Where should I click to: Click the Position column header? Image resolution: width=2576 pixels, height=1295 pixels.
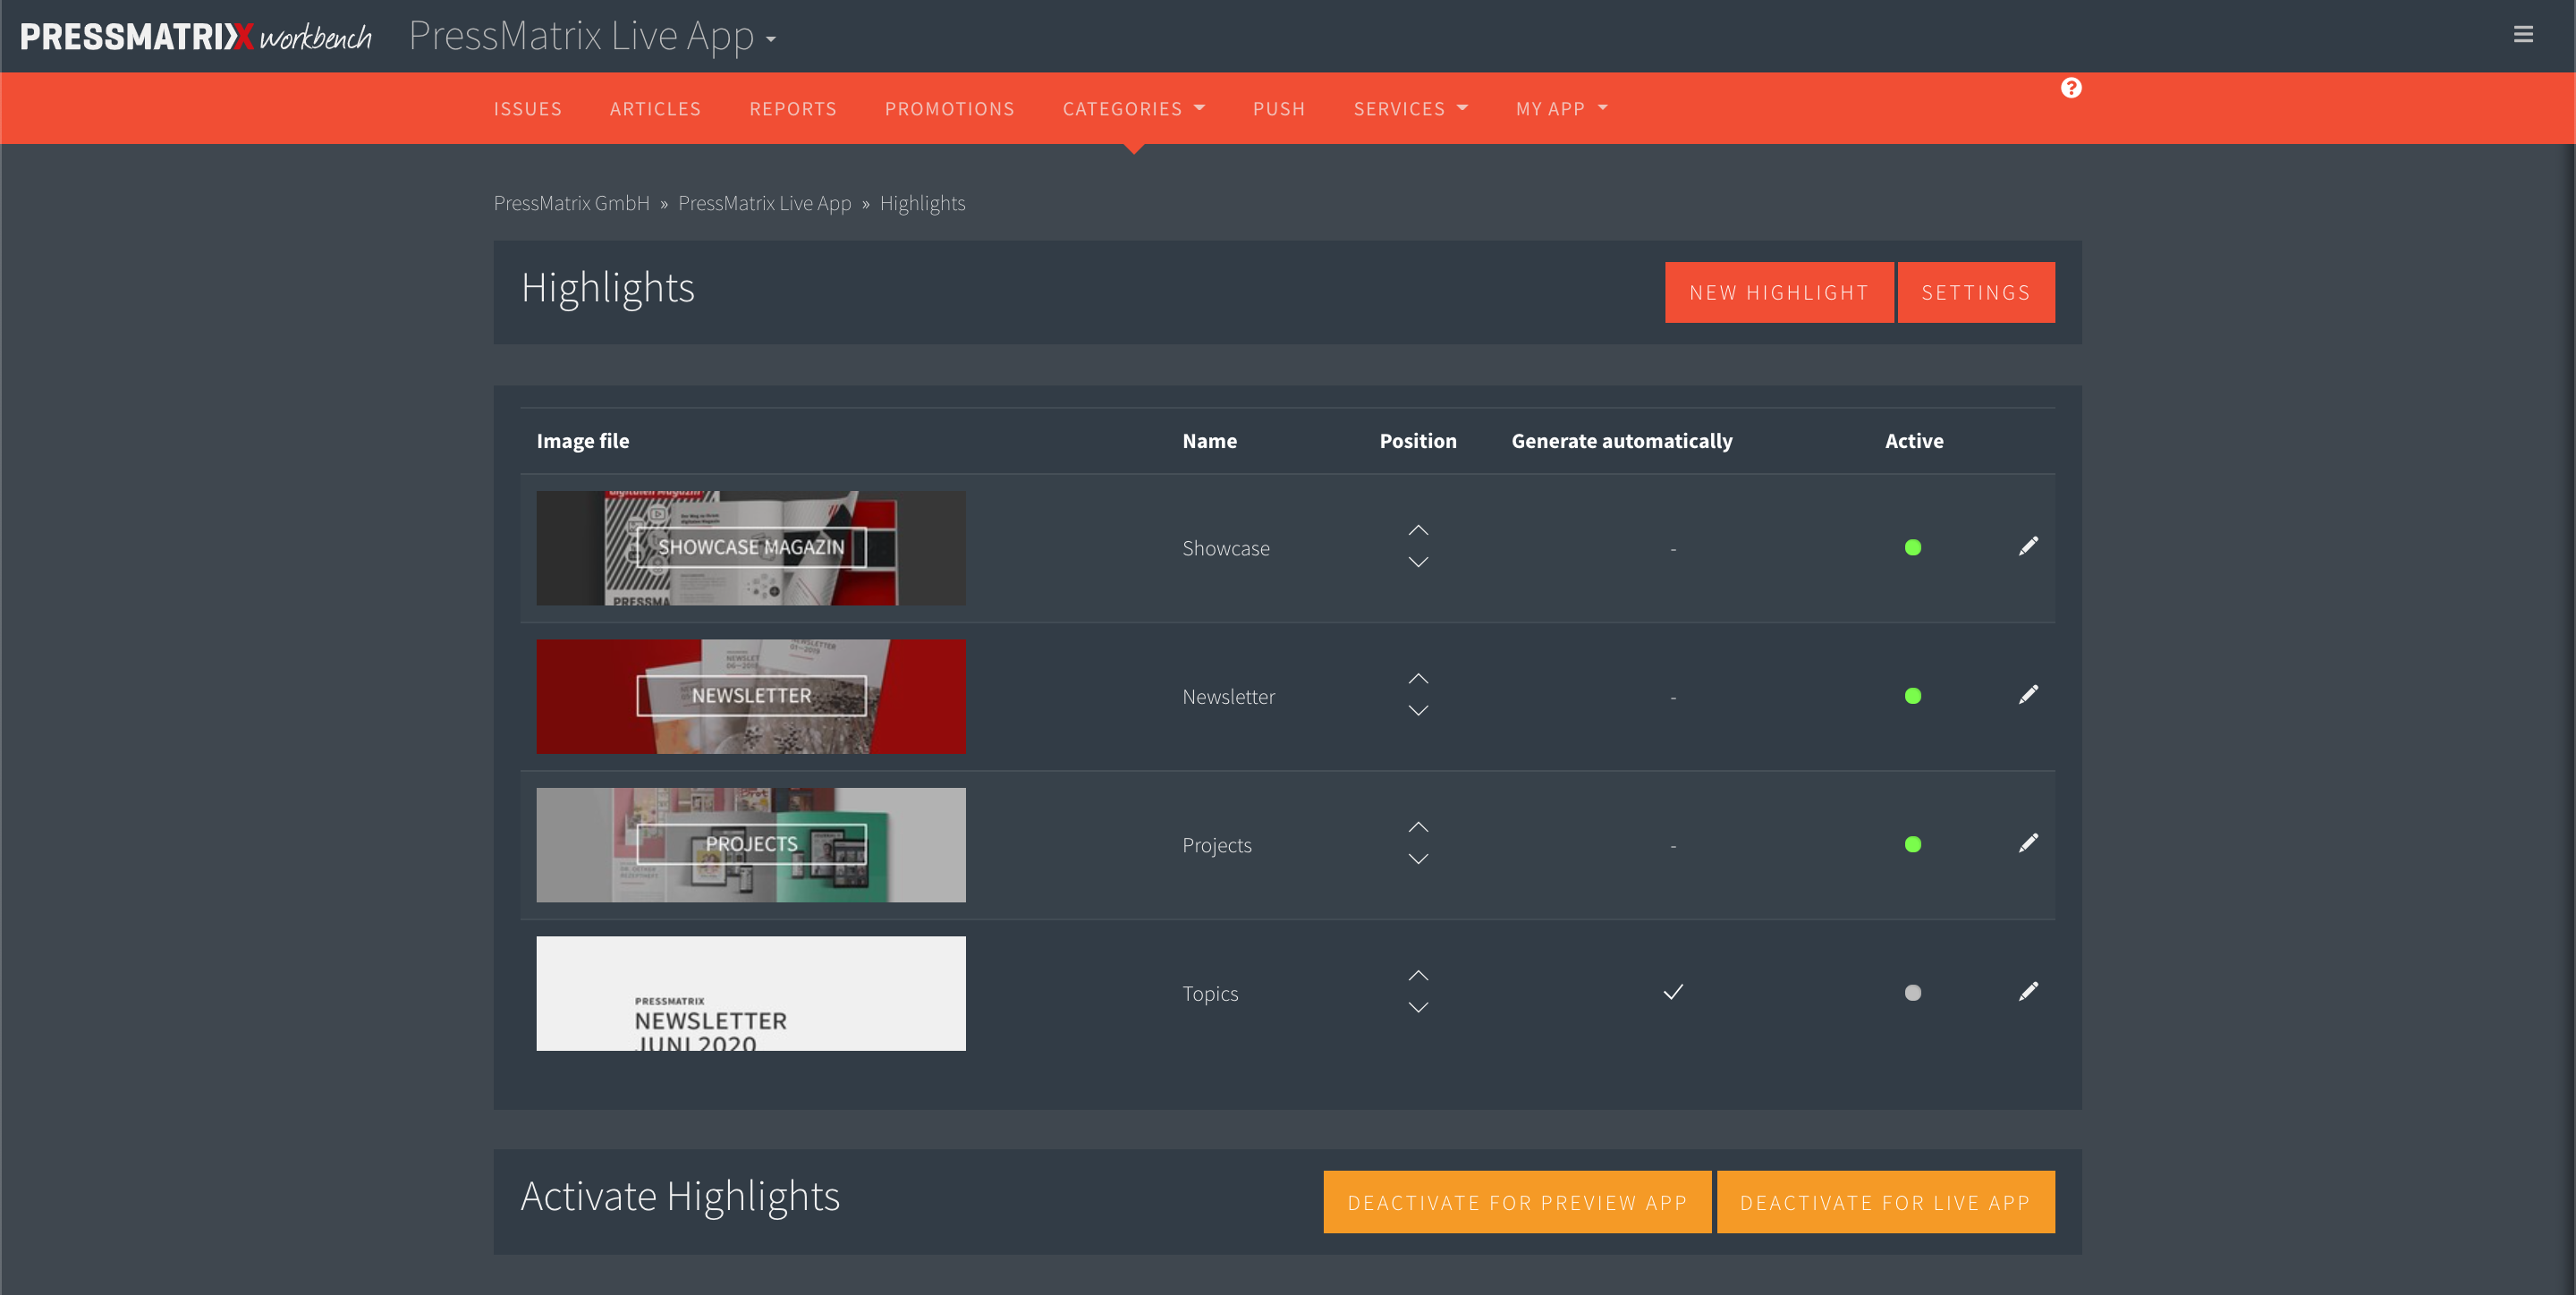click(1418, 440)
